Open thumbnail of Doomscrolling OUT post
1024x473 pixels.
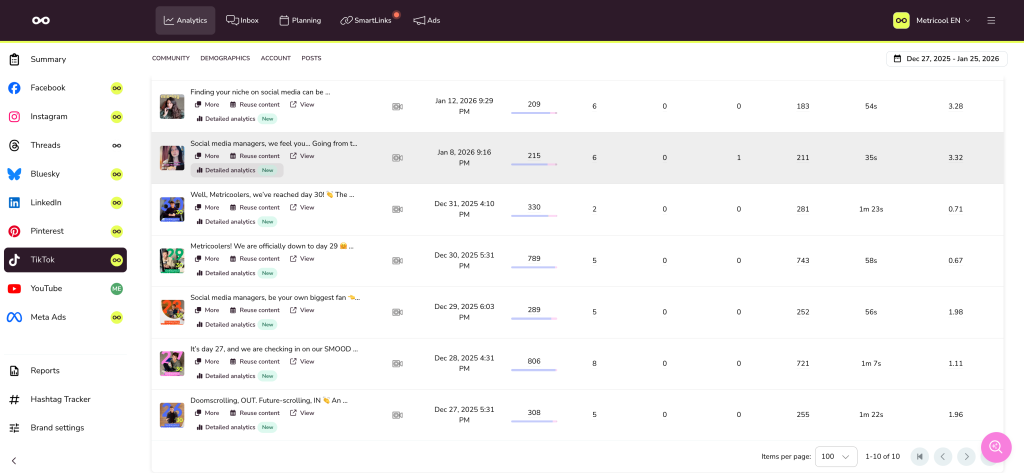pos(172,413)
